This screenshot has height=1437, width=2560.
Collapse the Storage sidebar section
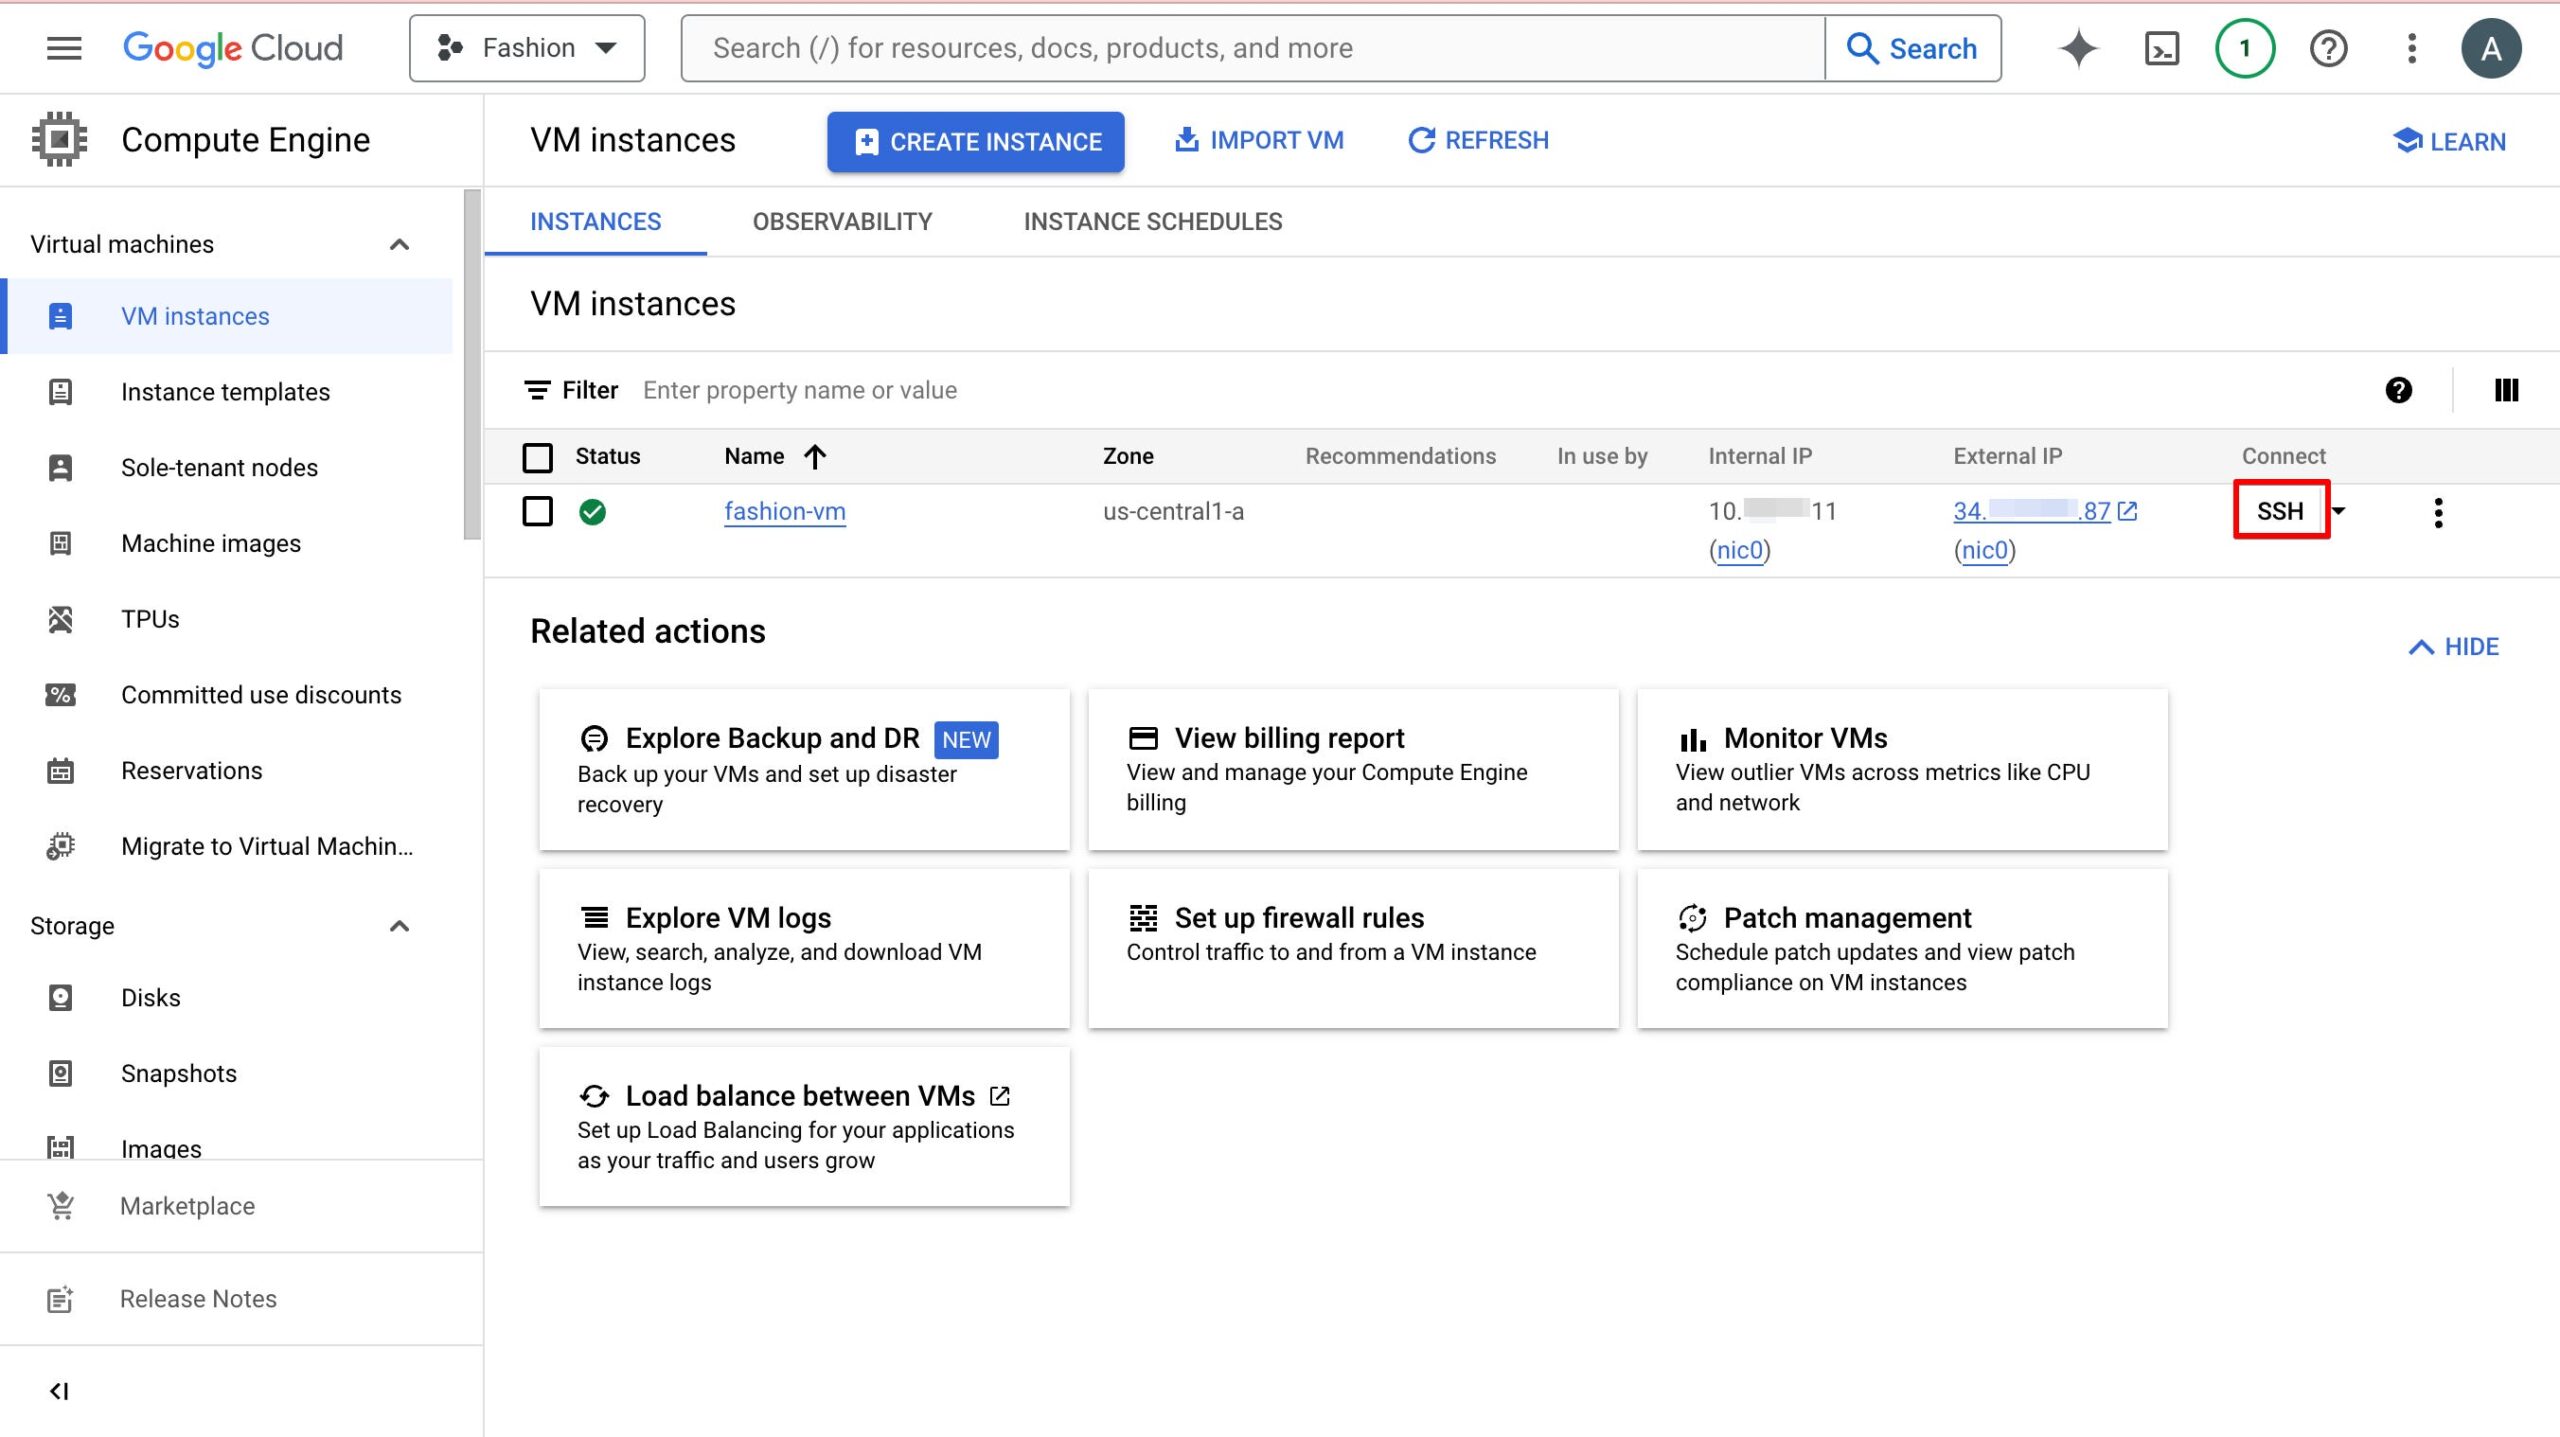click(x=399, y=926)
